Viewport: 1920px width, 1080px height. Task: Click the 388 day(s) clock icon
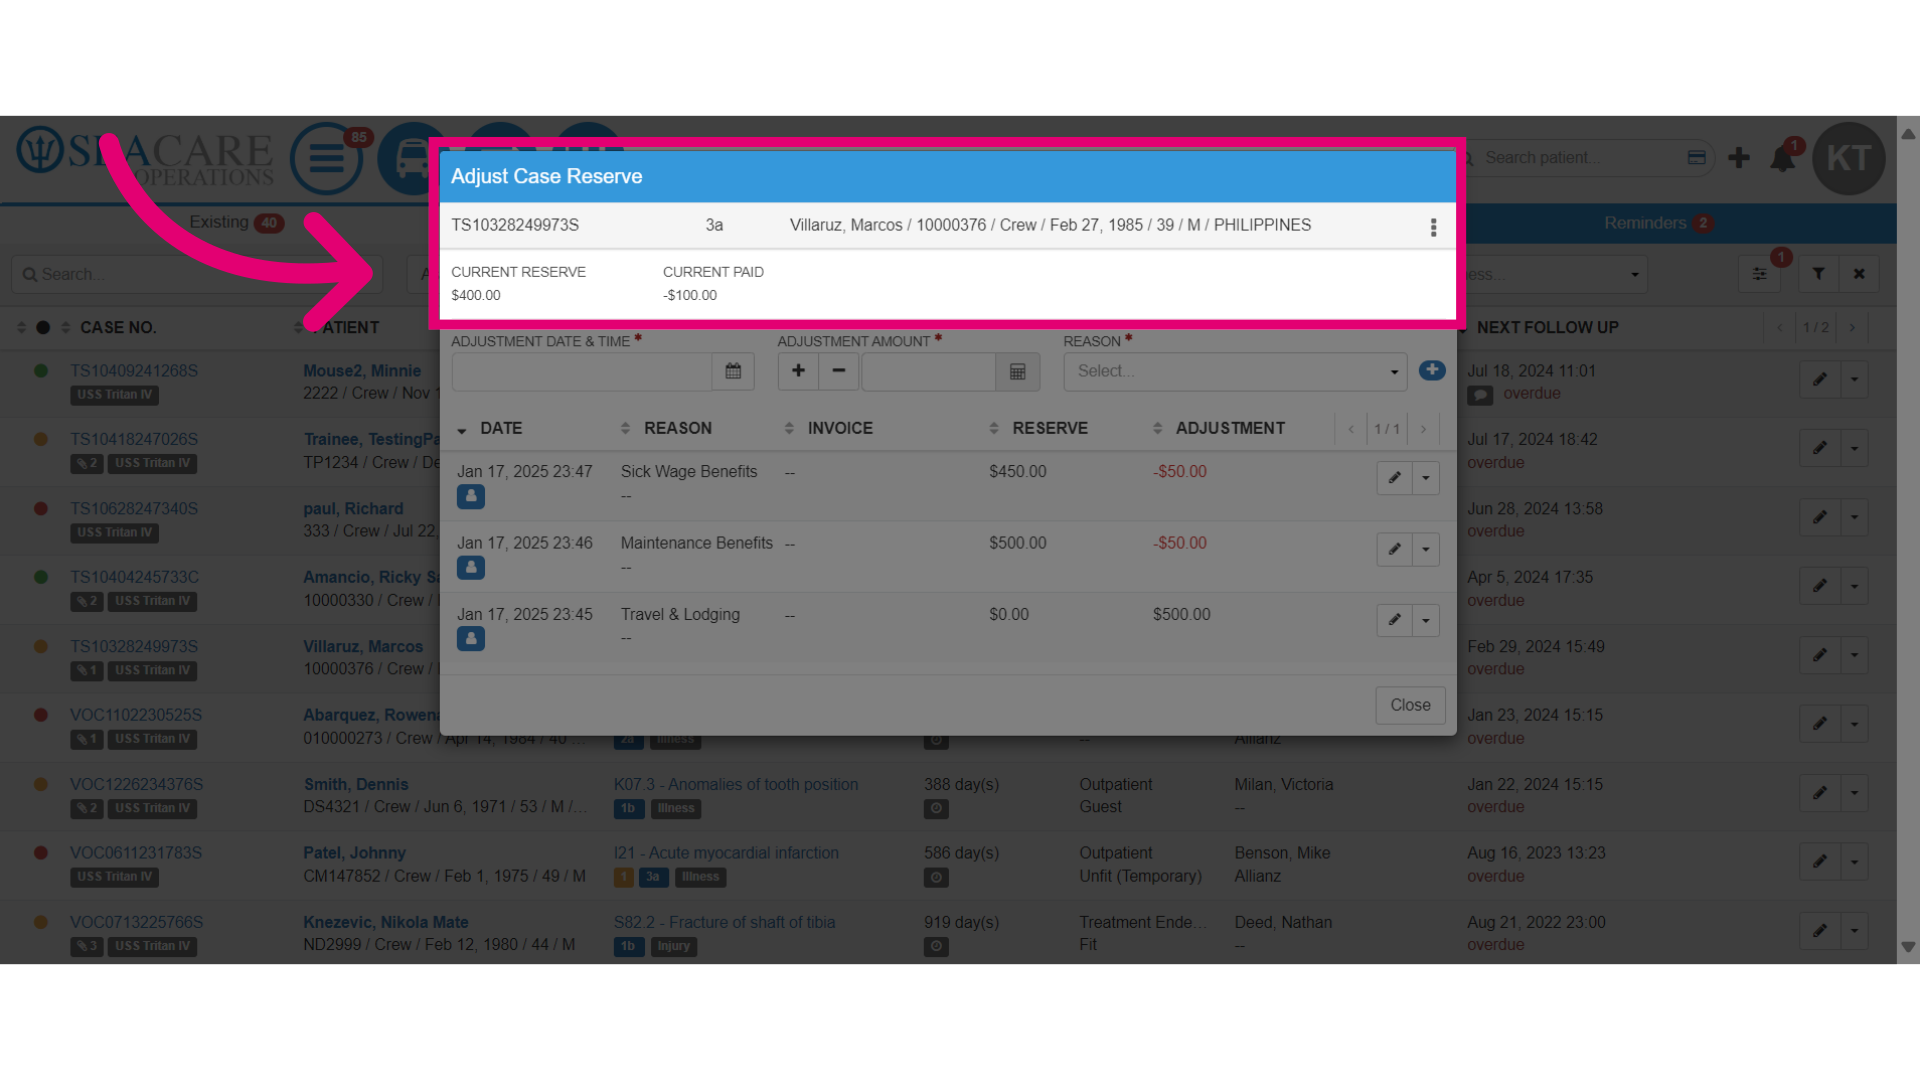[x=936, y=808]
